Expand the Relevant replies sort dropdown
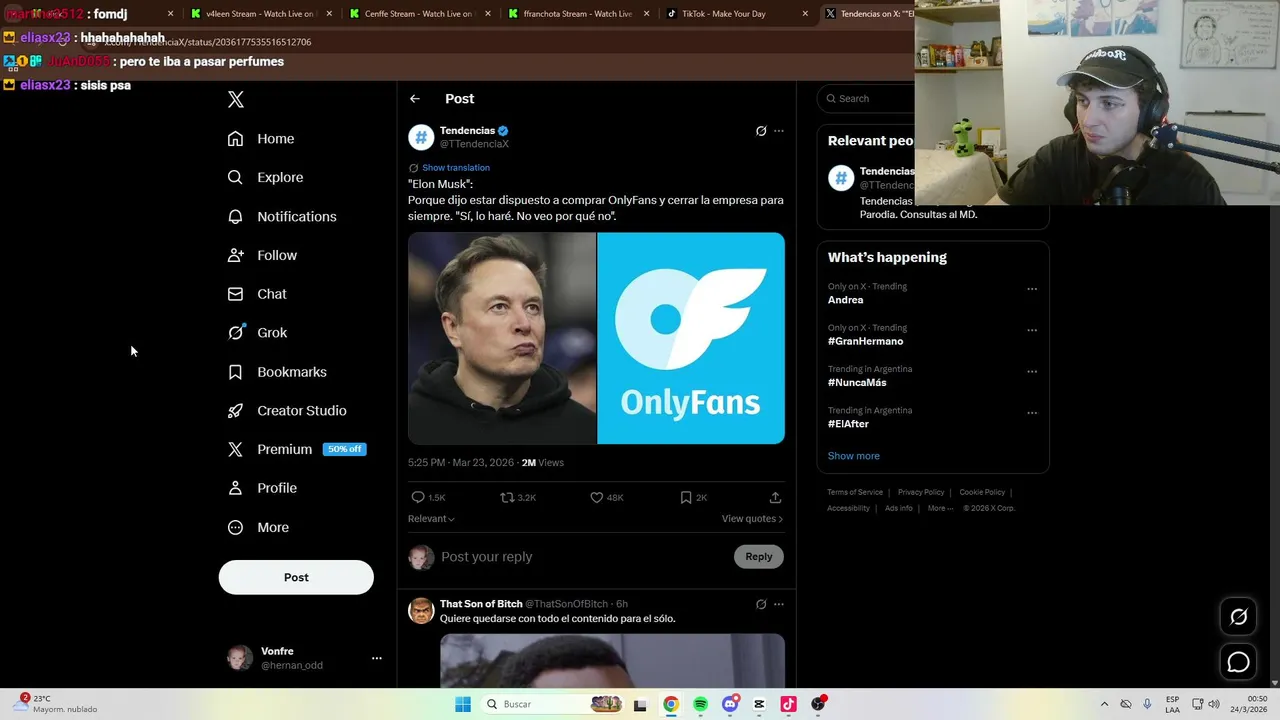 431,519
